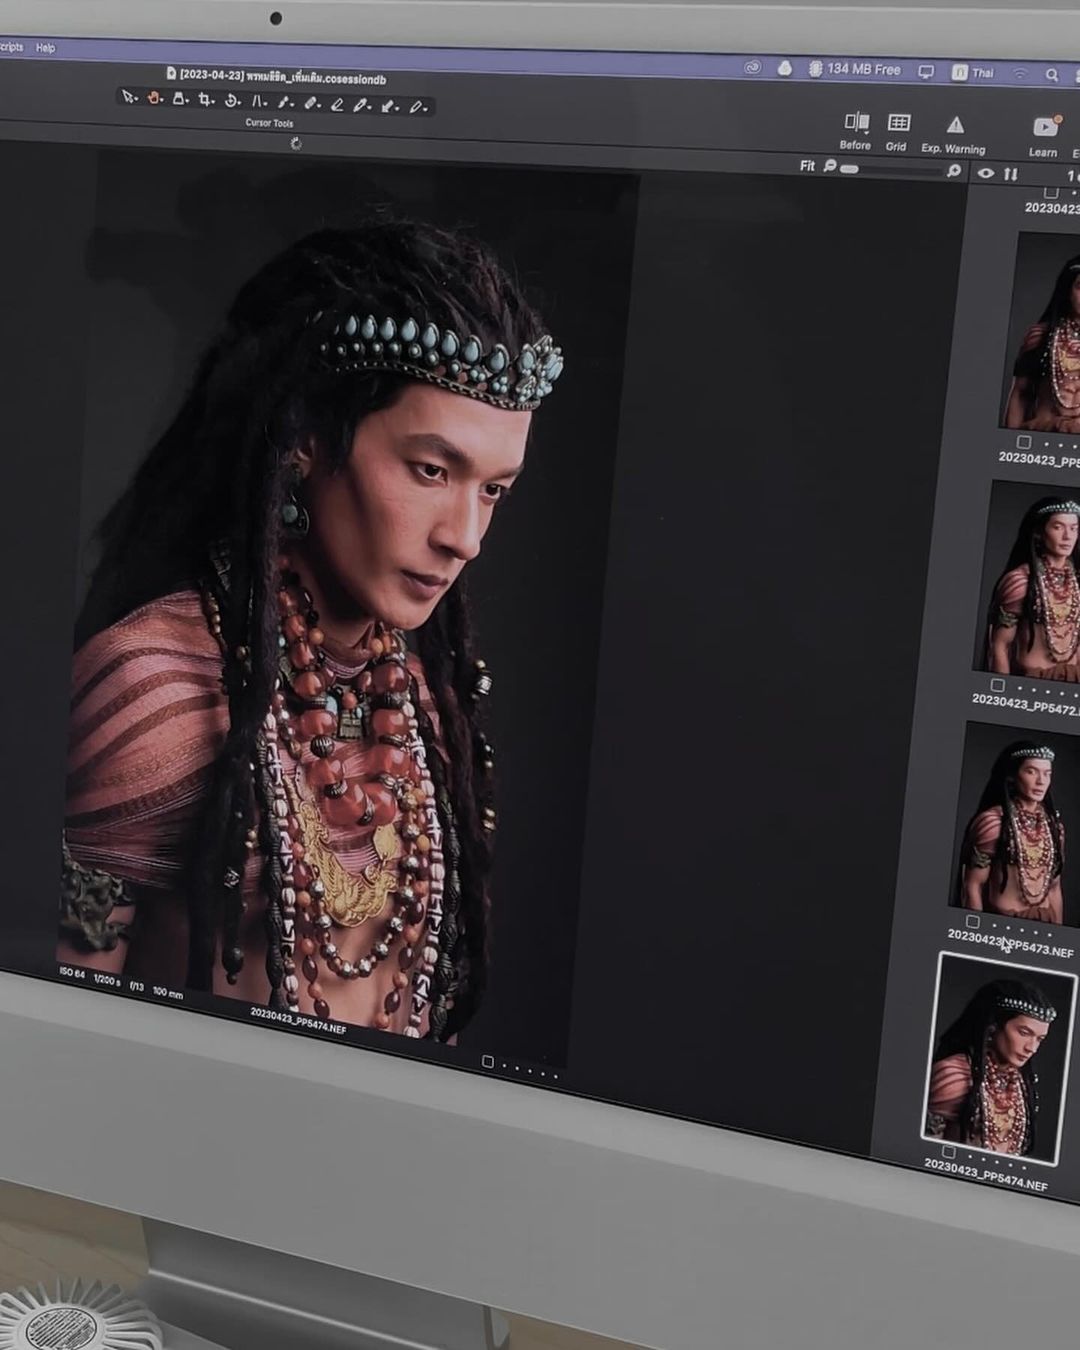Screen dimensions: 1080x1350
Task: Show the Grid overlay
Action: [898, 133]
